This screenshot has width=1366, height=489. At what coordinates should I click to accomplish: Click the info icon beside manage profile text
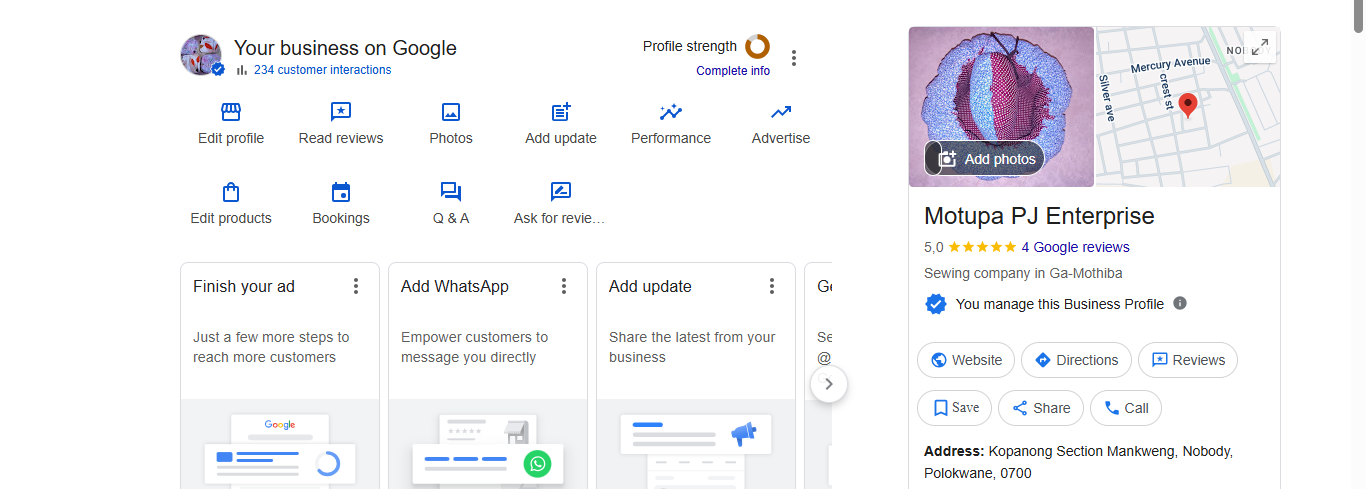click(x=1180, y=303)
